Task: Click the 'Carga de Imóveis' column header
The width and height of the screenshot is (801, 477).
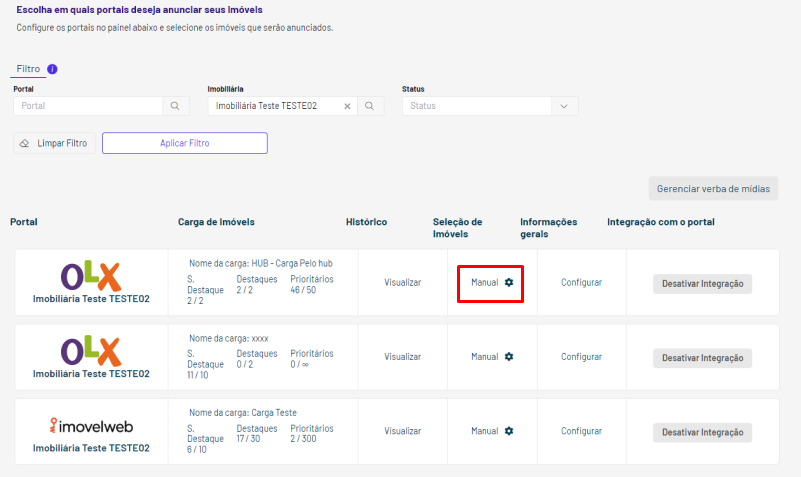Action: pos(216,222)
